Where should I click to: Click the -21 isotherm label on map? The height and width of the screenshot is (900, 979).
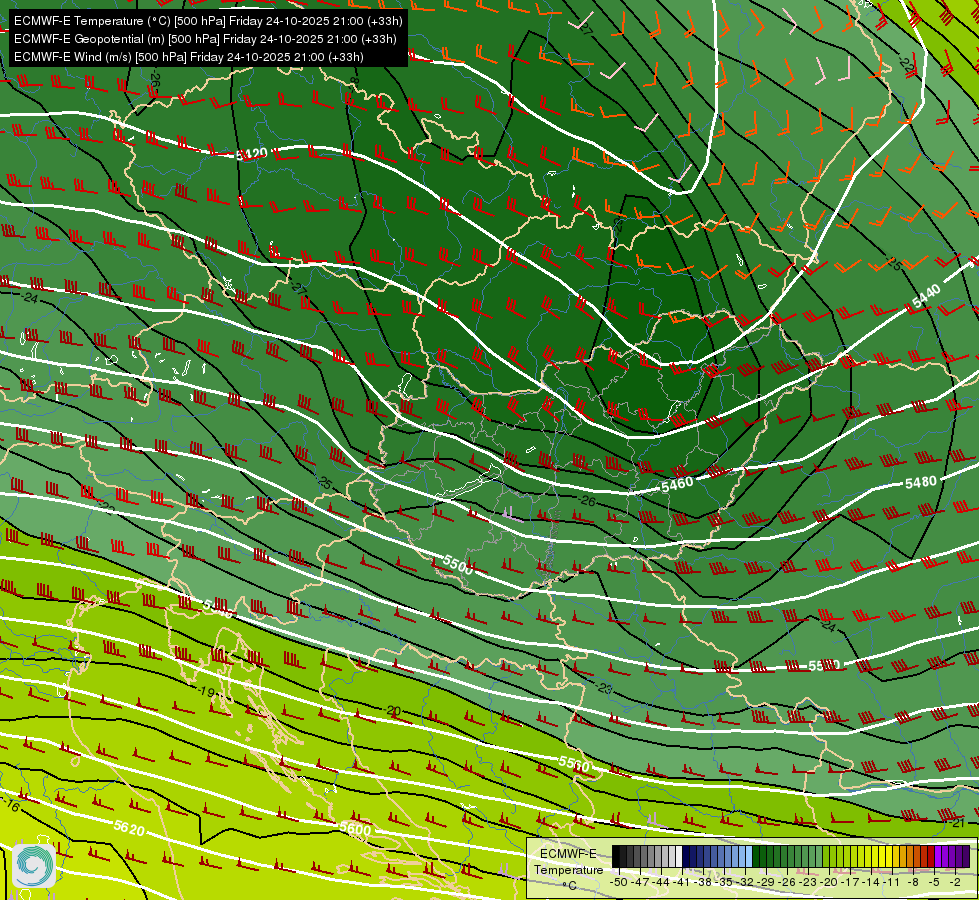click(957, 823)
